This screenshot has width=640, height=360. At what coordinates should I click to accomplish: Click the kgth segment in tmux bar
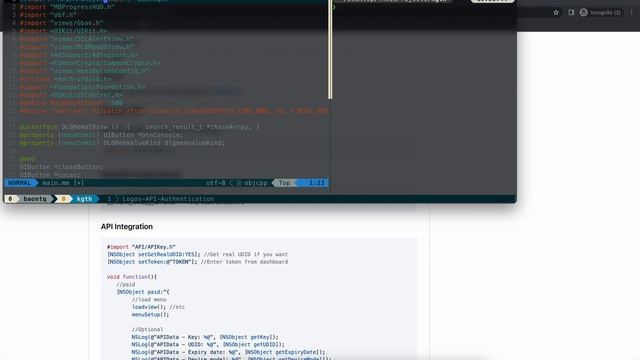[x=84, y=199]
